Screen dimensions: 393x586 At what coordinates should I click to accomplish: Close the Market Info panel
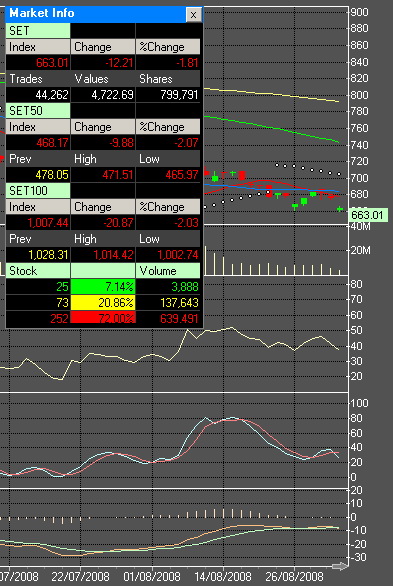193,15
